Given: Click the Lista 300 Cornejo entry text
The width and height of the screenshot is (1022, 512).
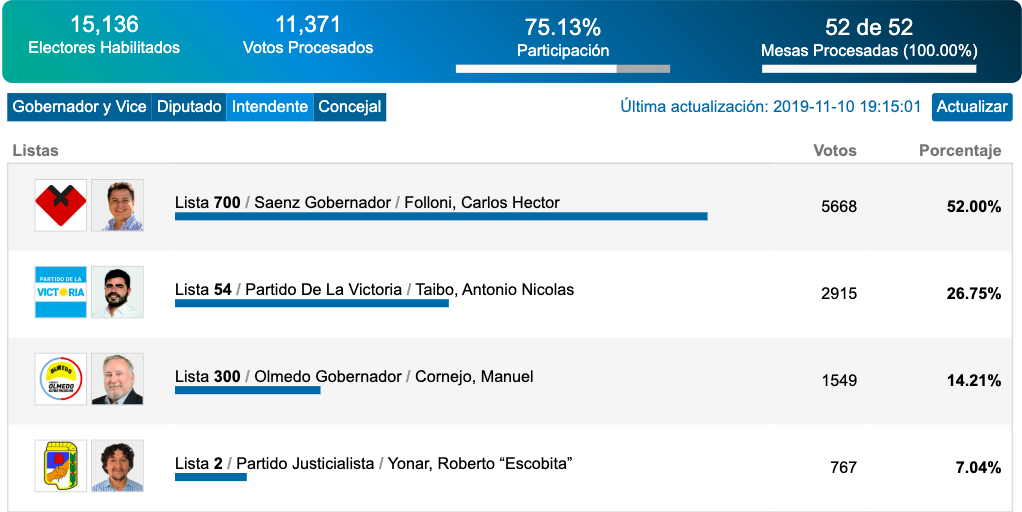Looking at the screenshot, I should (354, 377).
